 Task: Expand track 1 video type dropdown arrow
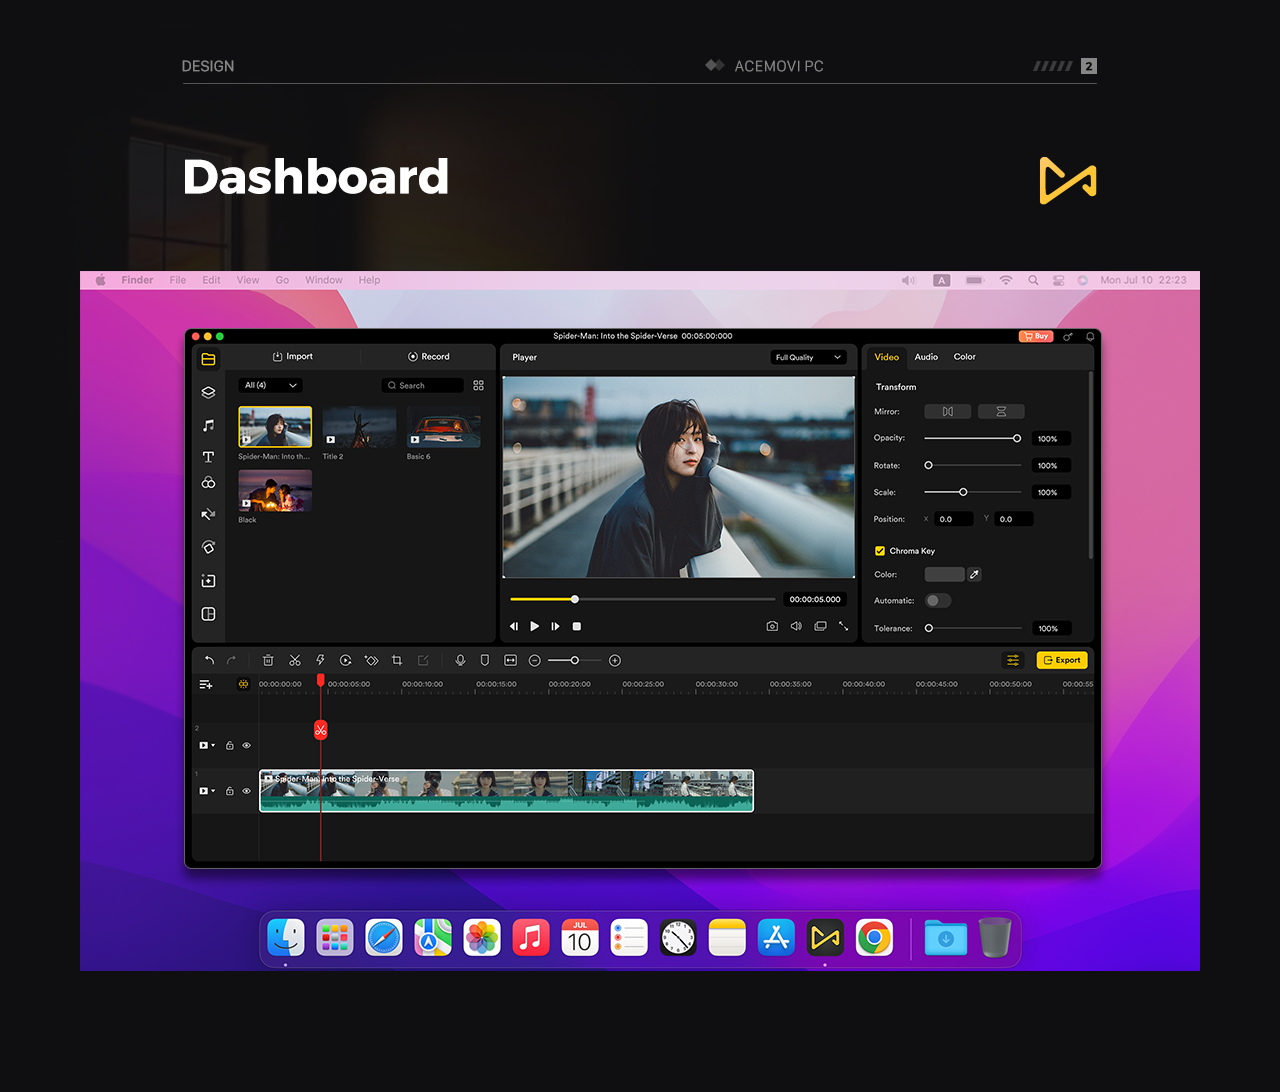point(213,791)
